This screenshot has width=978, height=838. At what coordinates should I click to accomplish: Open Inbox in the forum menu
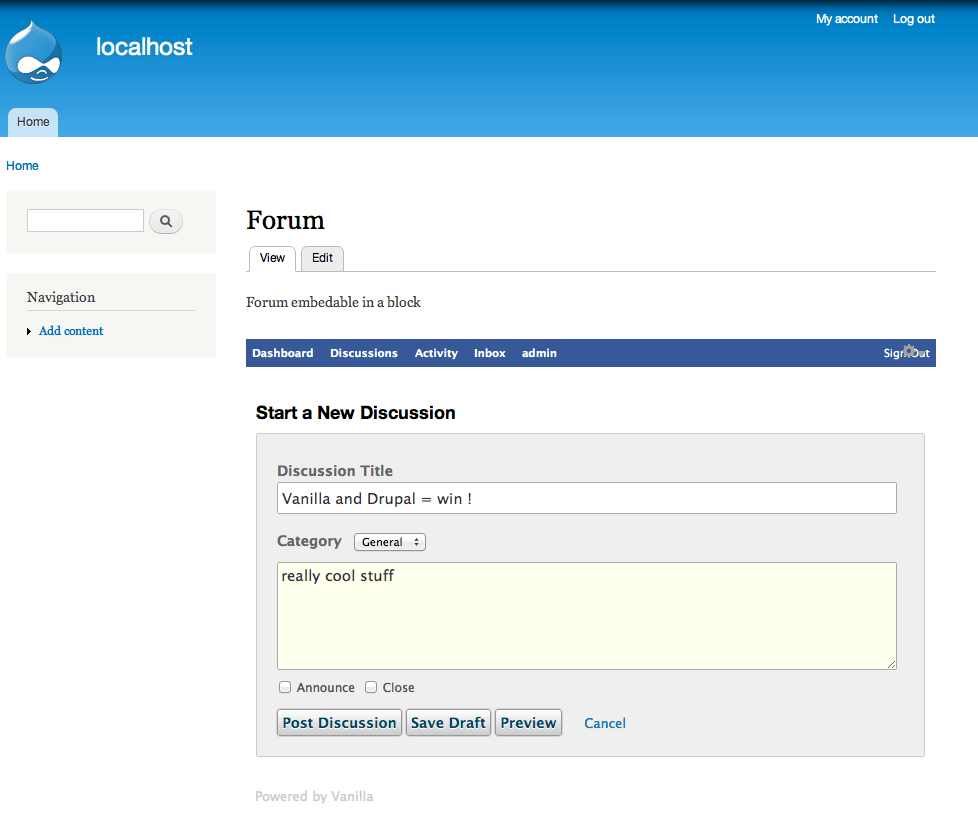[x=490, y=353]
